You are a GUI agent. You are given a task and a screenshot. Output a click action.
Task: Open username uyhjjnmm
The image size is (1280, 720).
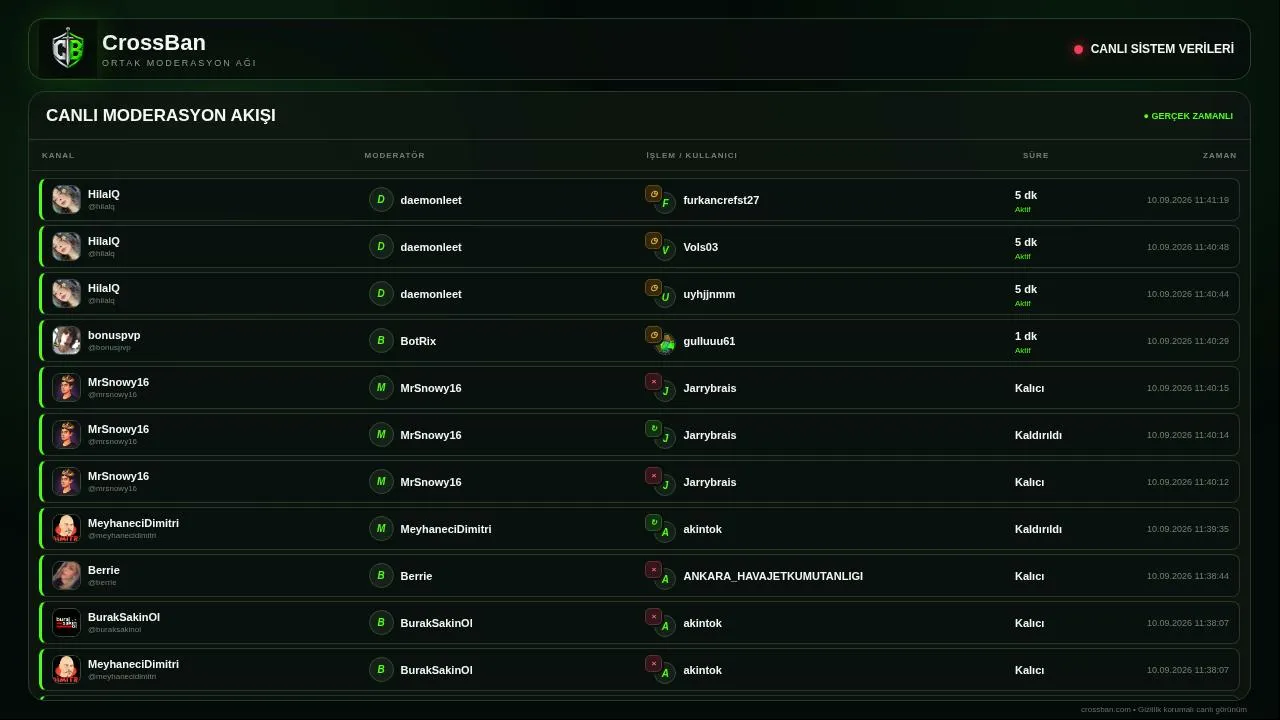coord(709,294)
